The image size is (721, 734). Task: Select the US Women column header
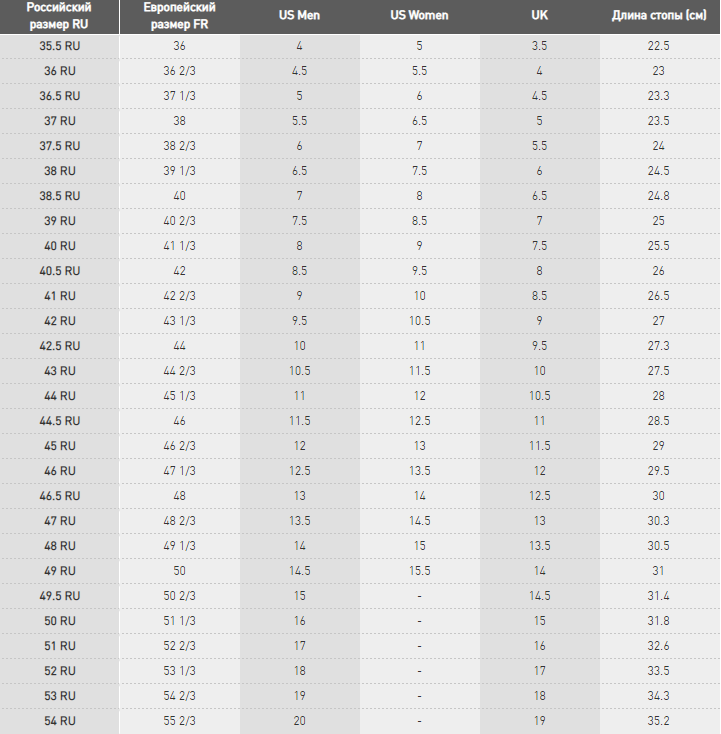419,15
